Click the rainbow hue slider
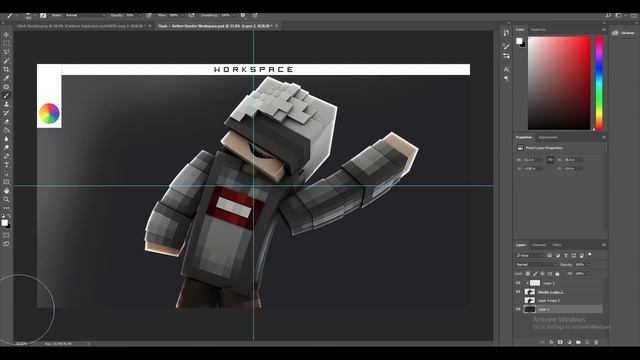640x360 pixels. [x=599, y=83]
